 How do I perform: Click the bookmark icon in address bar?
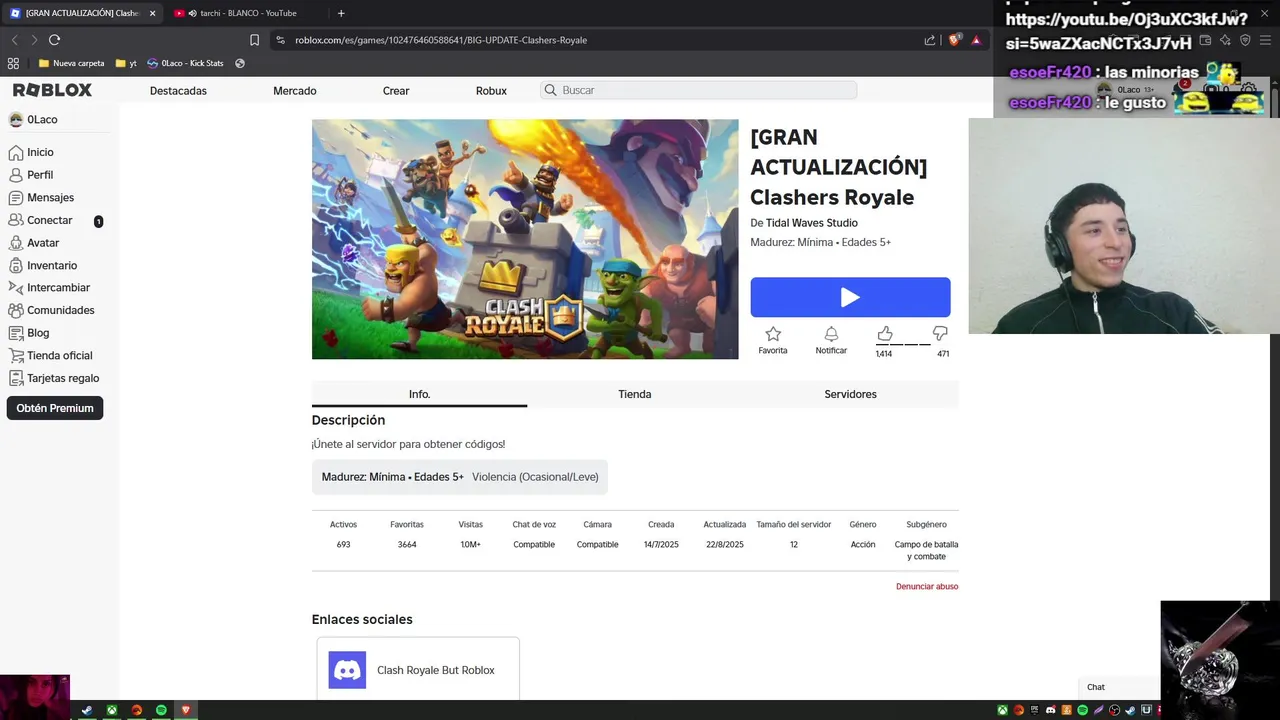tap(254, 40)
